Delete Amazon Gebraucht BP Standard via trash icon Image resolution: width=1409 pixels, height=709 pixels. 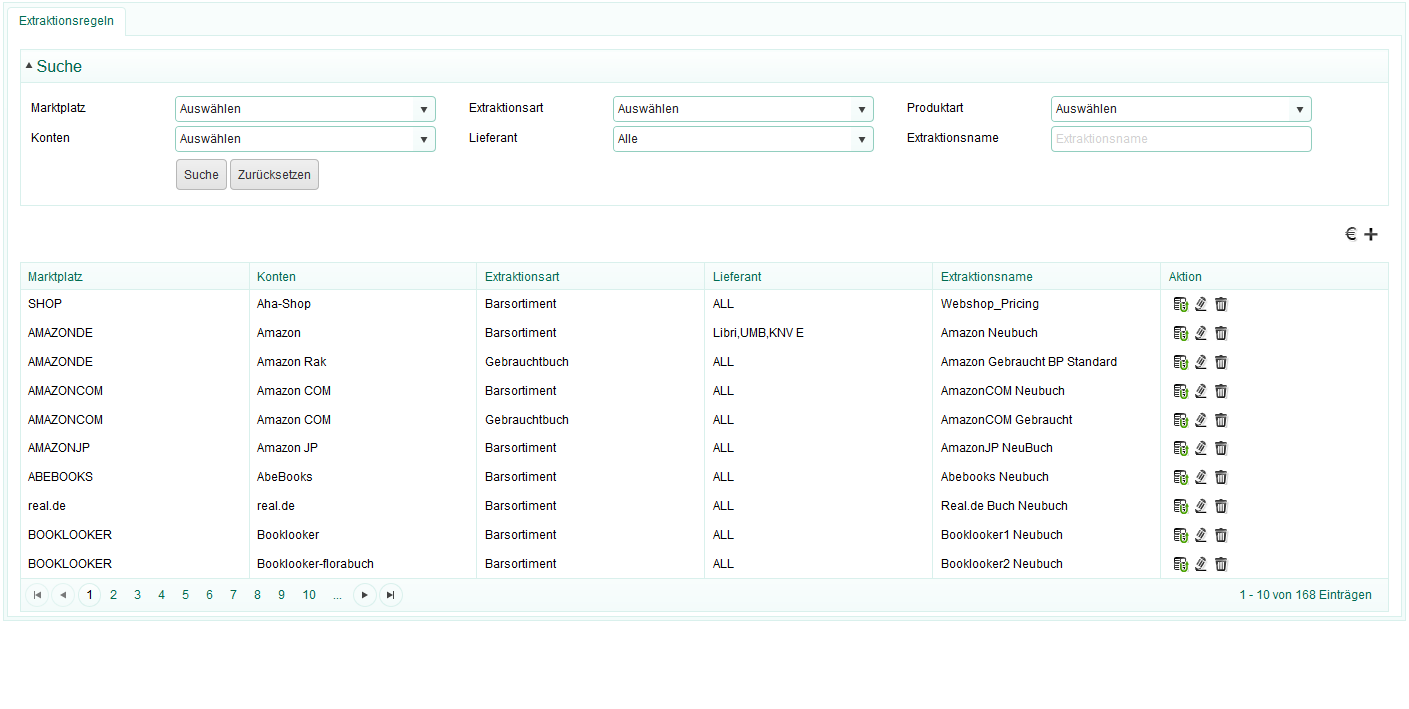click(1221, 362)
